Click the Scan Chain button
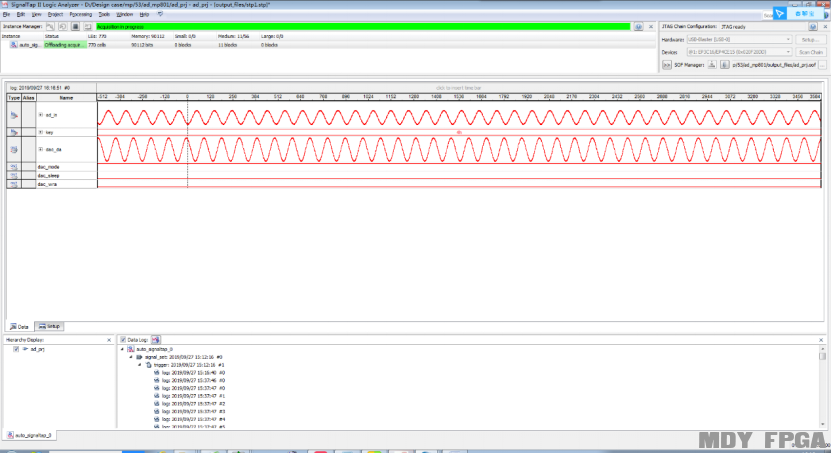Image resolution: width=831 pixels, height=454 pixels. coord(810,52)
